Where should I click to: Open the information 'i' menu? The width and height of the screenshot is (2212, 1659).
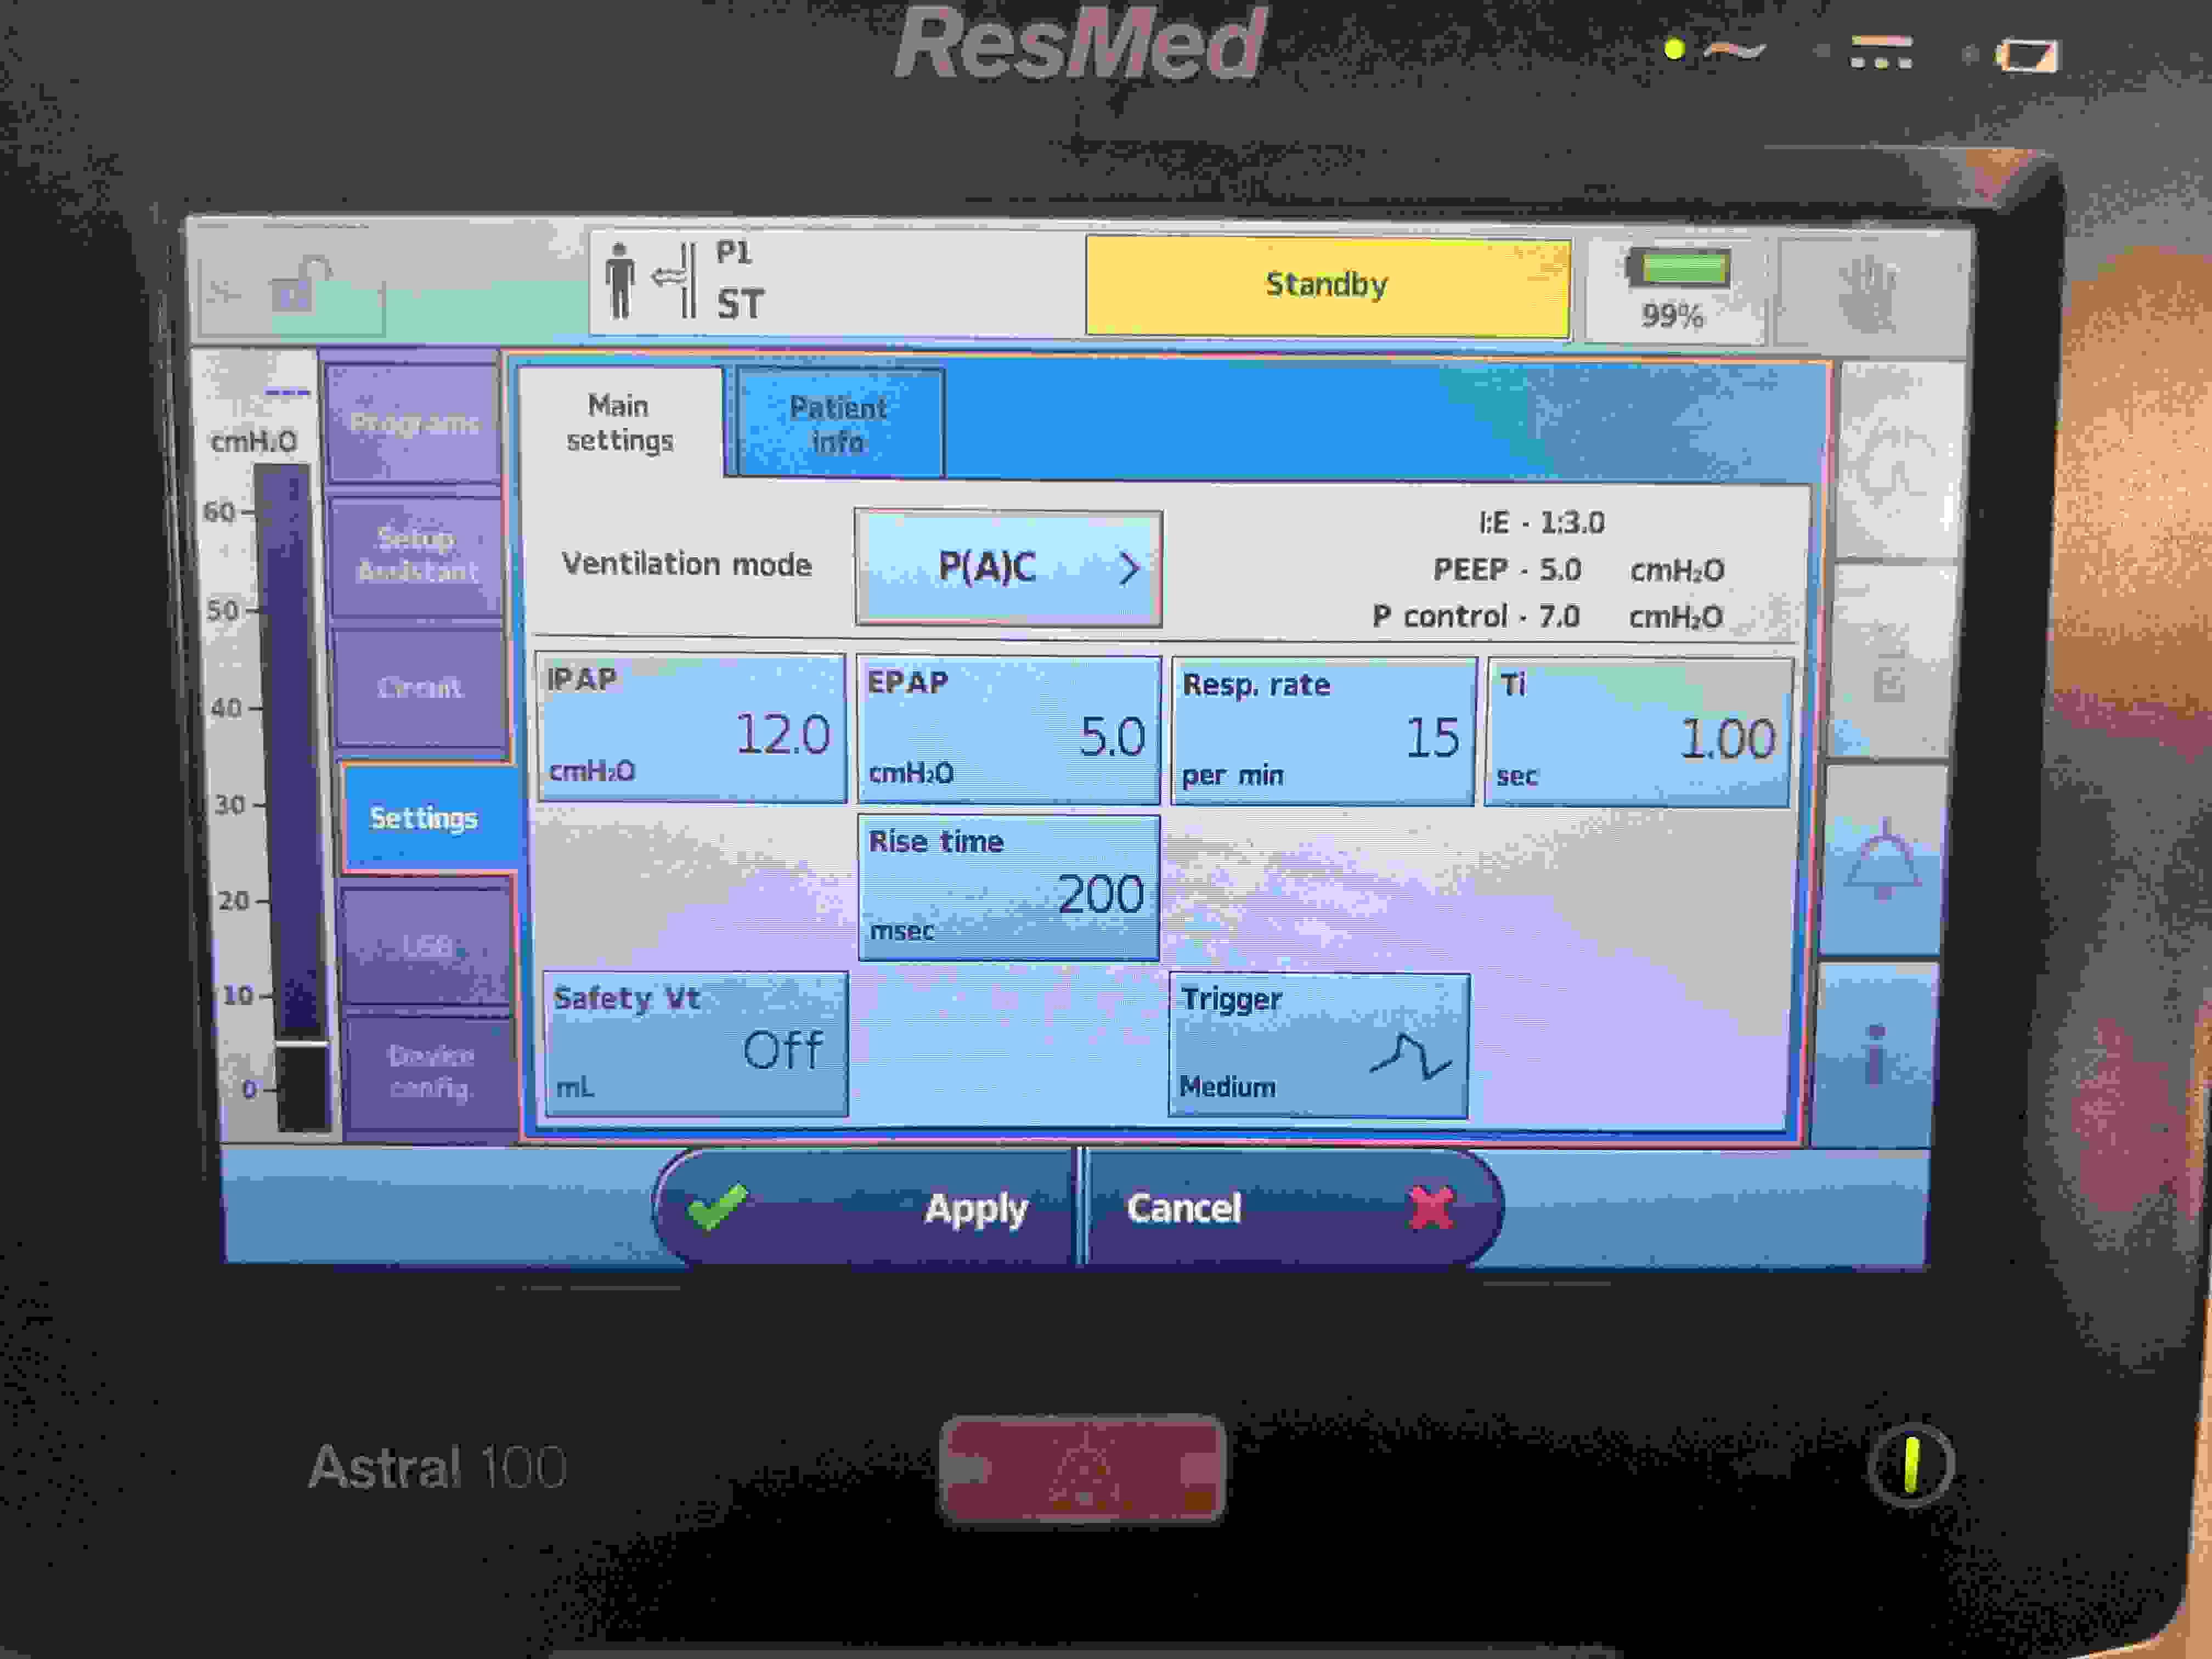coord(1876,1055)
